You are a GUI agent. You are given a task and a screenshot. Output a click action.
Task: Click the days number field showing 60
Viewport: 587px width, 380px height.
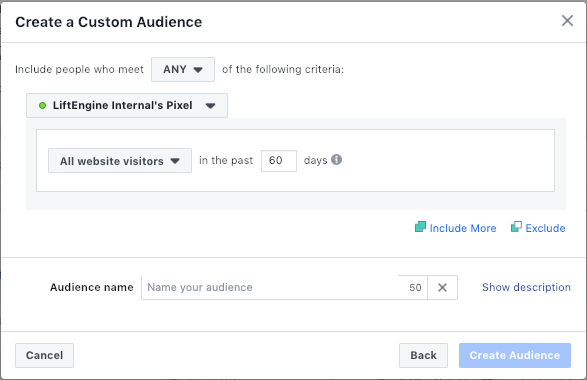coord(279,161)
